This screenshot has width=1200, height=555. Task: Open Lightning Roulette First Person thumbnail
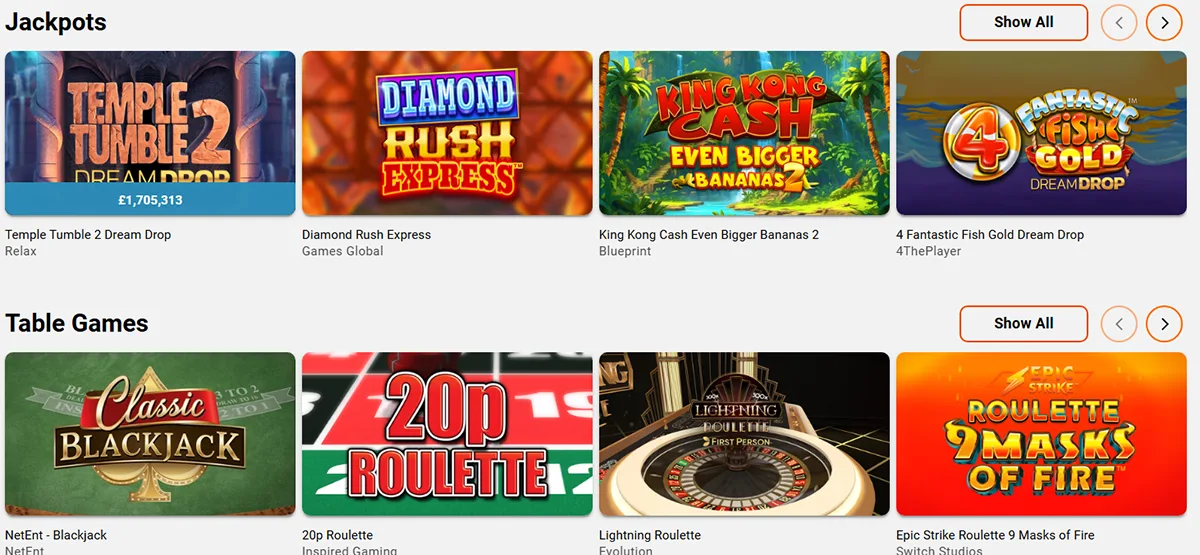(744, 434)
